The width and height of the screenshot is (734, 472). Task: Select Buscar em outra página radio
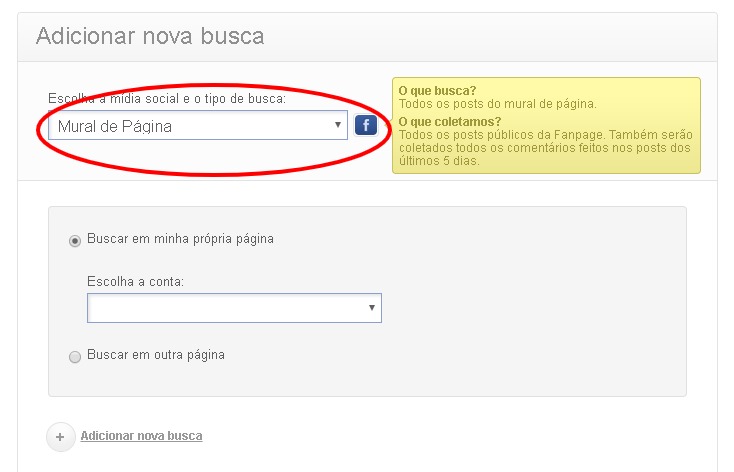[75, 357]
